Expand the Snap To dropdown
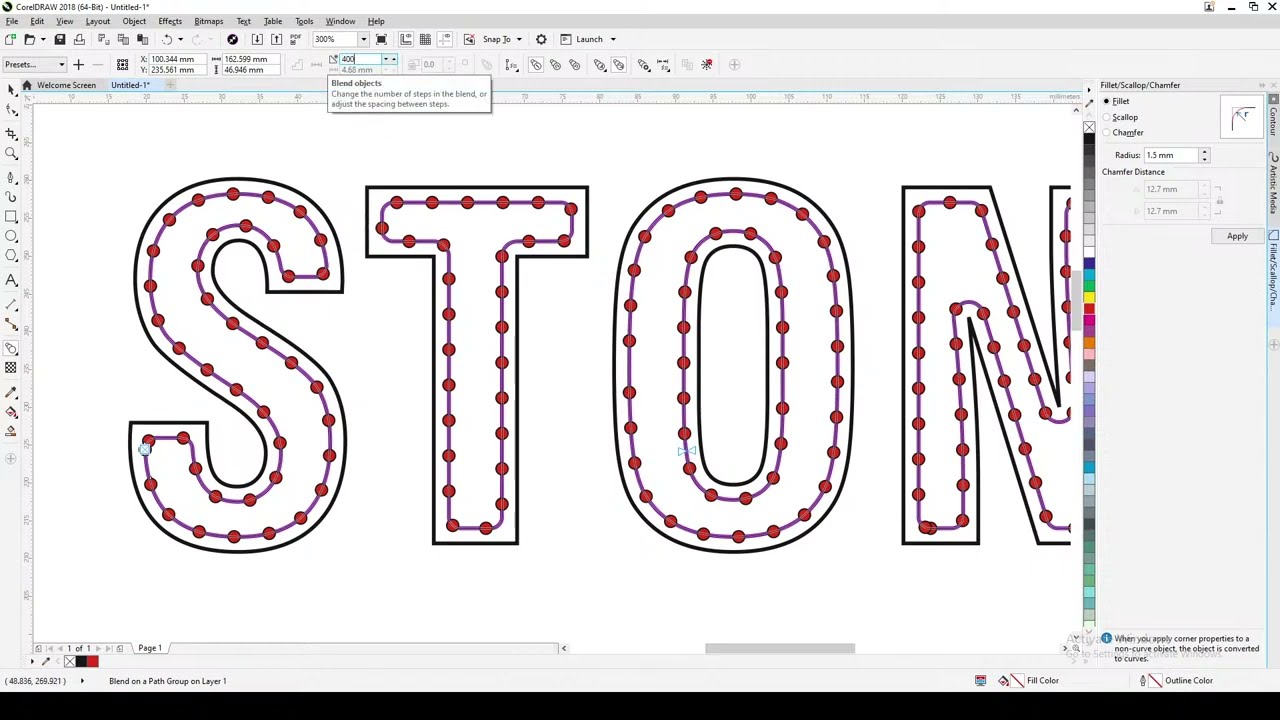Image resolution: width=1280 pixels, height=720 pixels. 518,39
